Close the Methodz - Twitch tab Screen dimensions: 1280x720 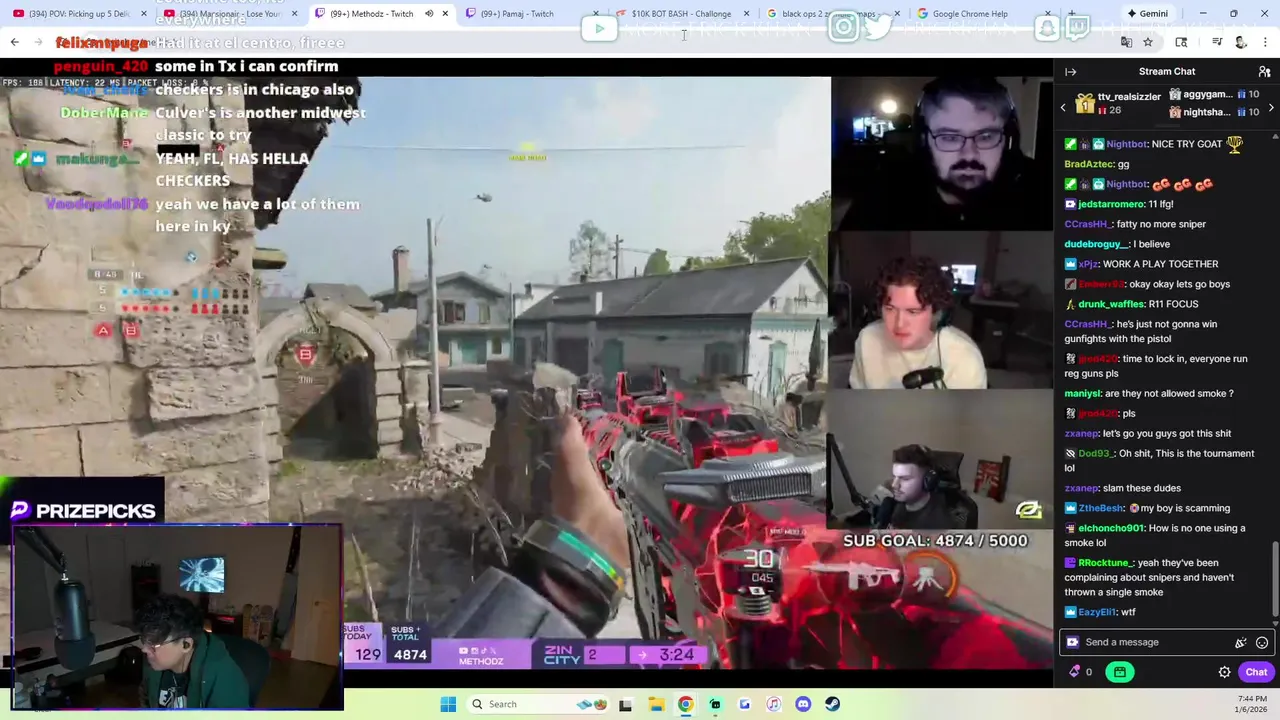click(445, 14)
